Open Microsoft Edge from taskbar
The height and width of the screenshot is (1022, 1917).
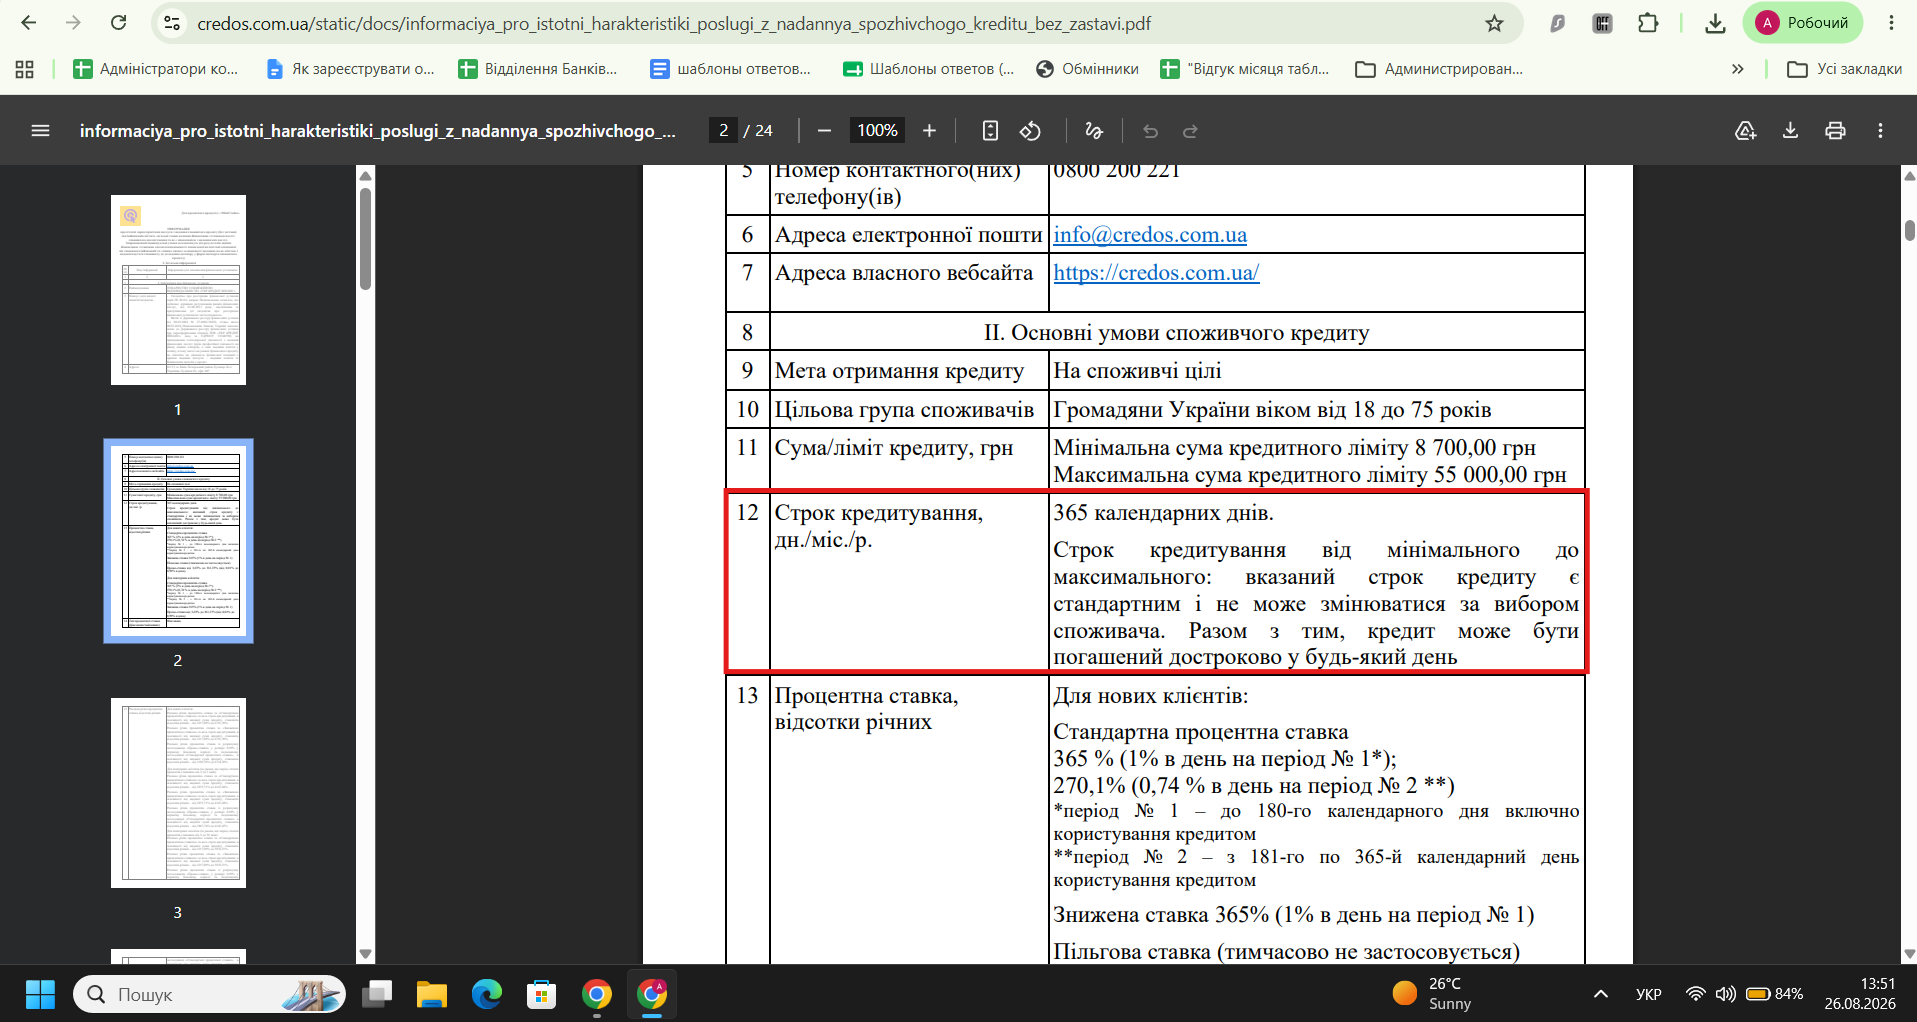(x=487, y=994)
